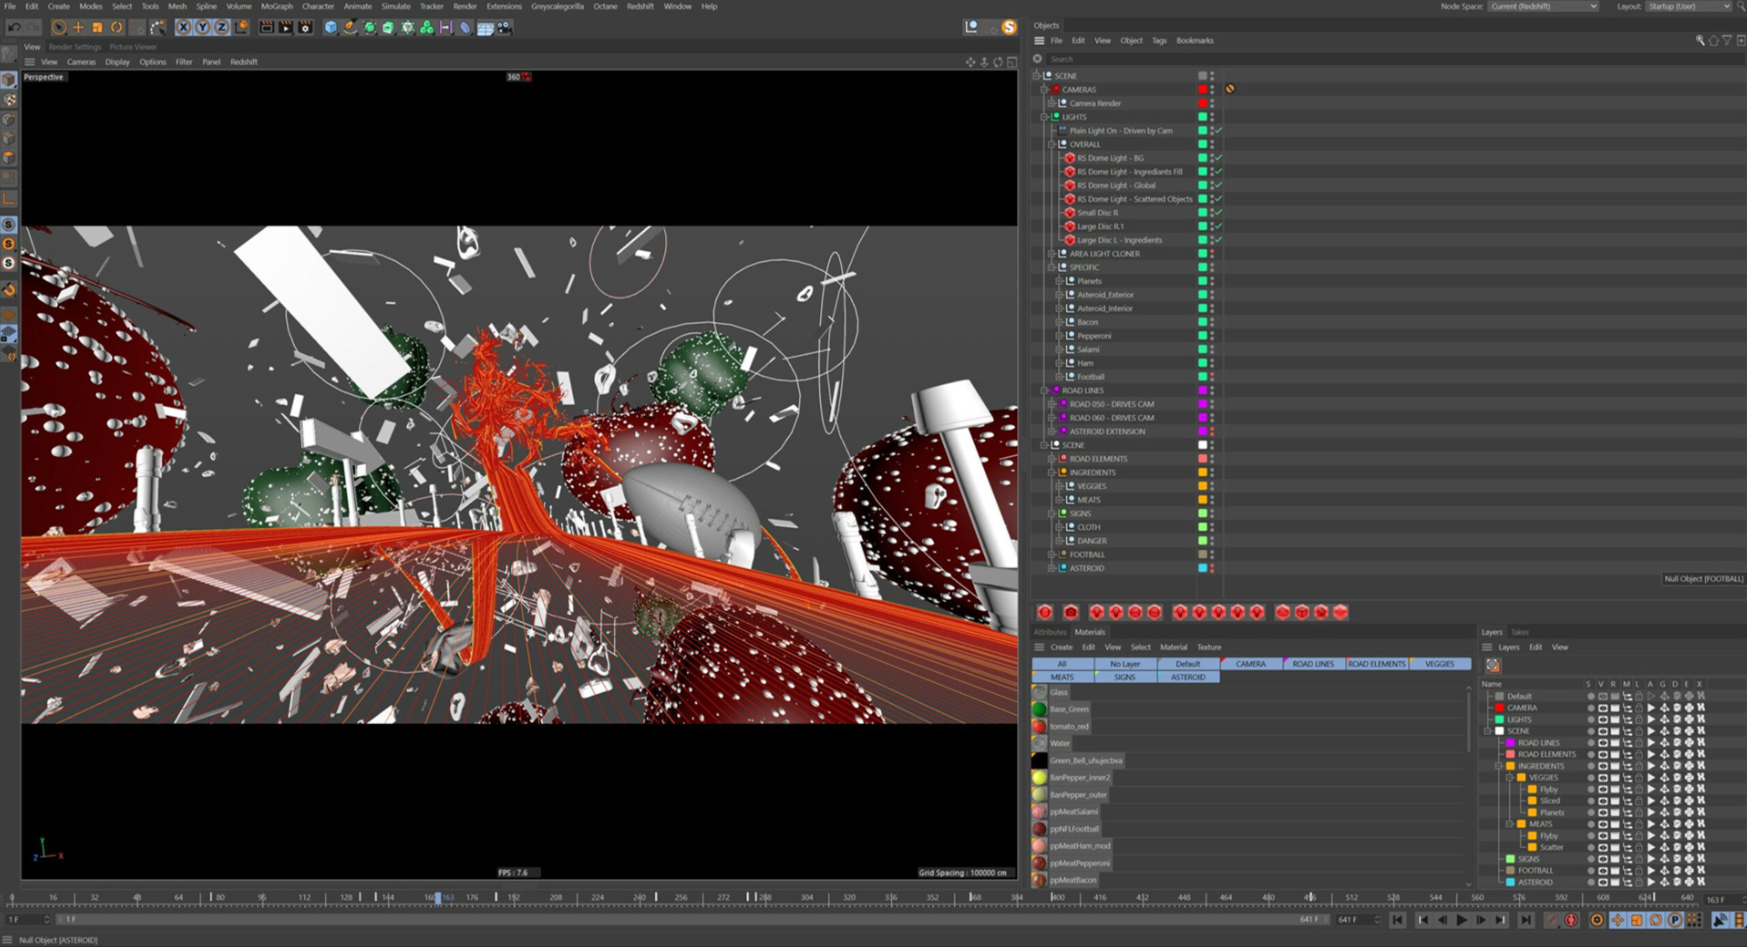
Task: Click the Cube primitive icon
Action: tap(331, 28)
